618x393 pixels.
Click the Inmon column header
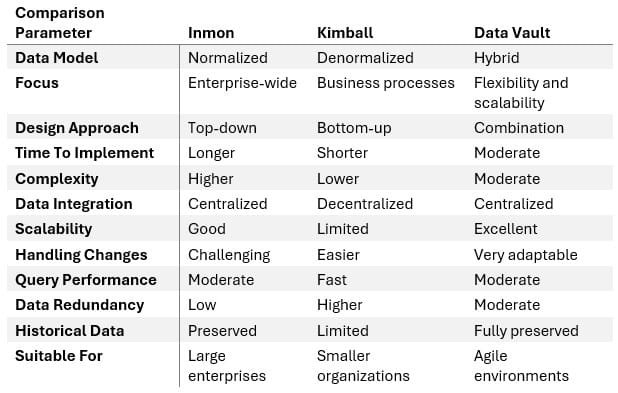(211, 33)
